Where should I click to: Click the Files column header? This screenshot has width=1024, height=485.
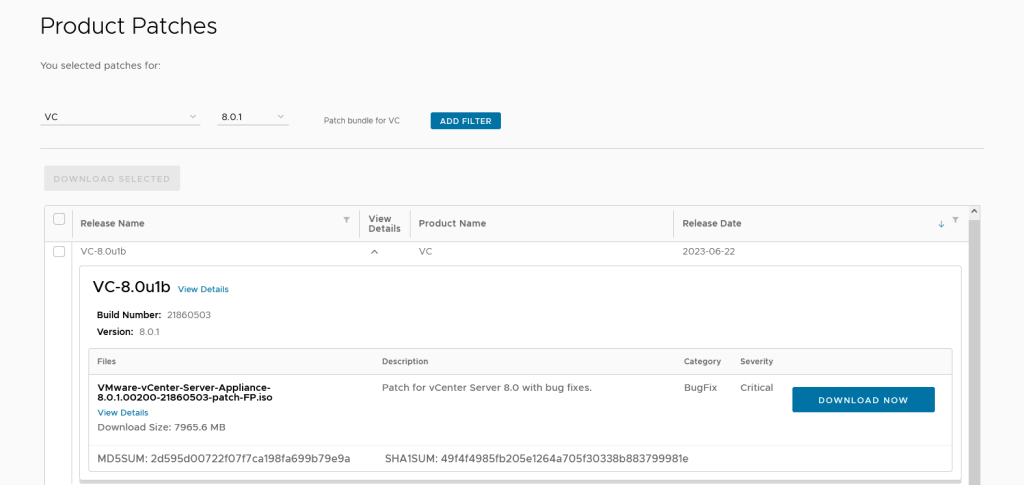tap(106, 361)
